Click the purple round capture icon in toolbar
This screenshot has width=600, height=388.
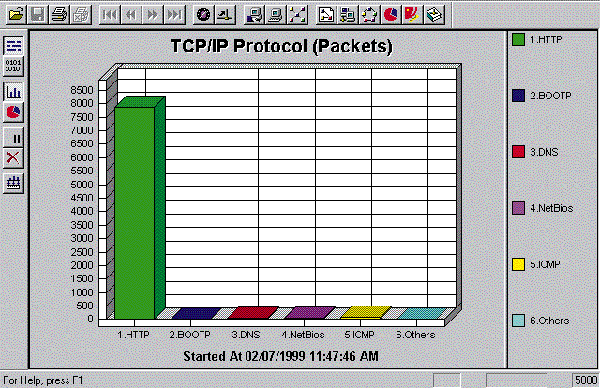pyautogui.click(x=203, y=15)
